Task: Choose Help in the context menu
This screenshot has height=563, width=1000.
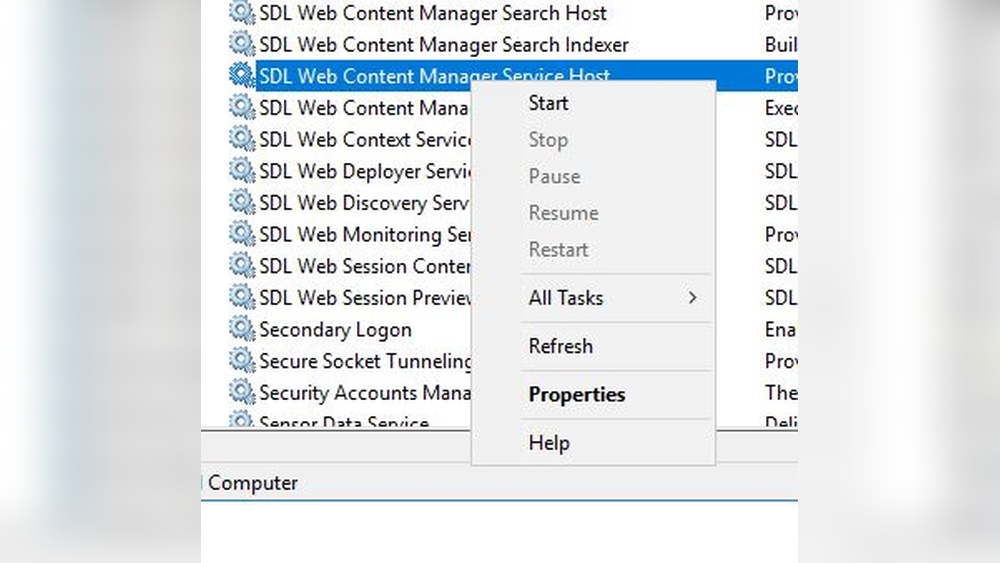Action: (548, 442)
